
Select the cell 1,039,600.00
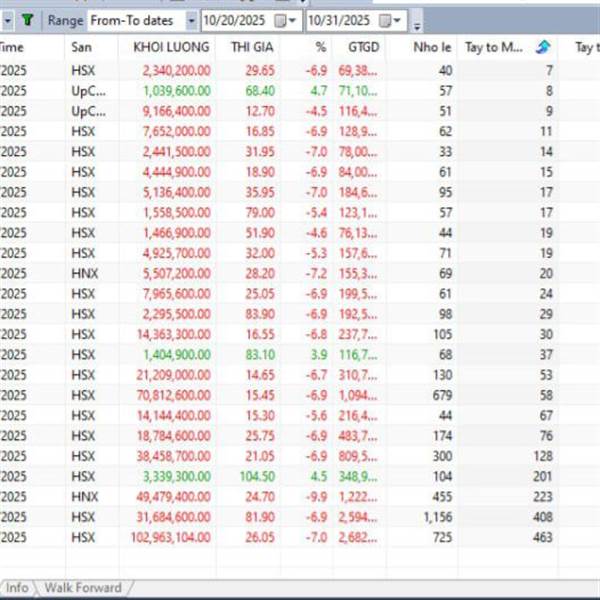176,91
